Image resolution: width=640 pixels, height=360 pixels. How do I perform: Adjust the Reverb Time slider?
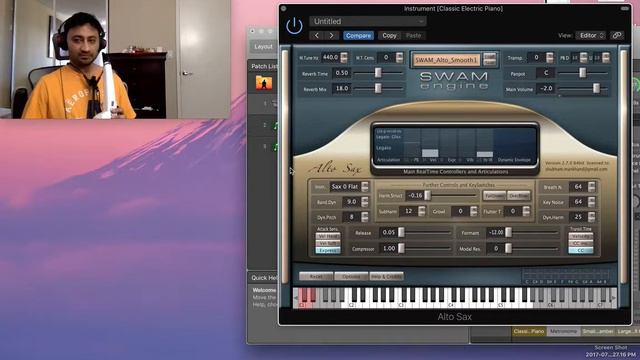[378, 73]
